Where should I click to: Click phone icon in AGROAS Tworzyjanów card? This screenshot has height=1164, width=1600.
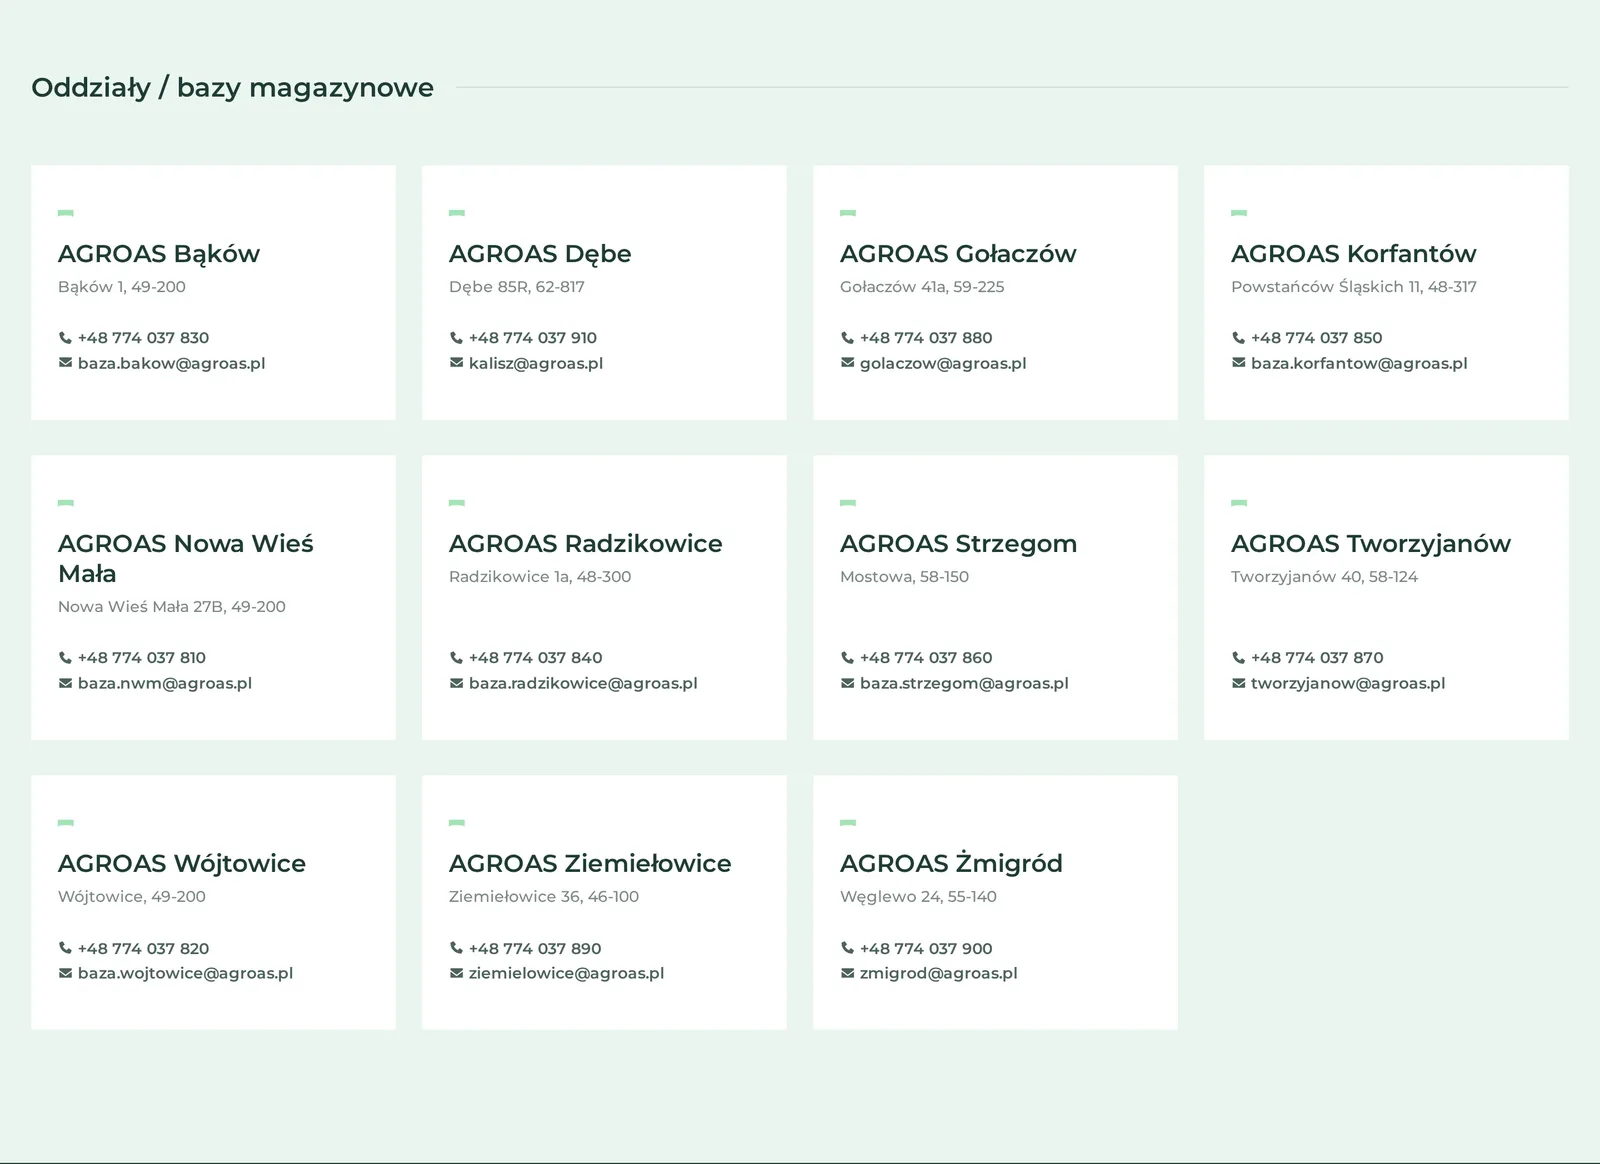tap(1238, 658)
